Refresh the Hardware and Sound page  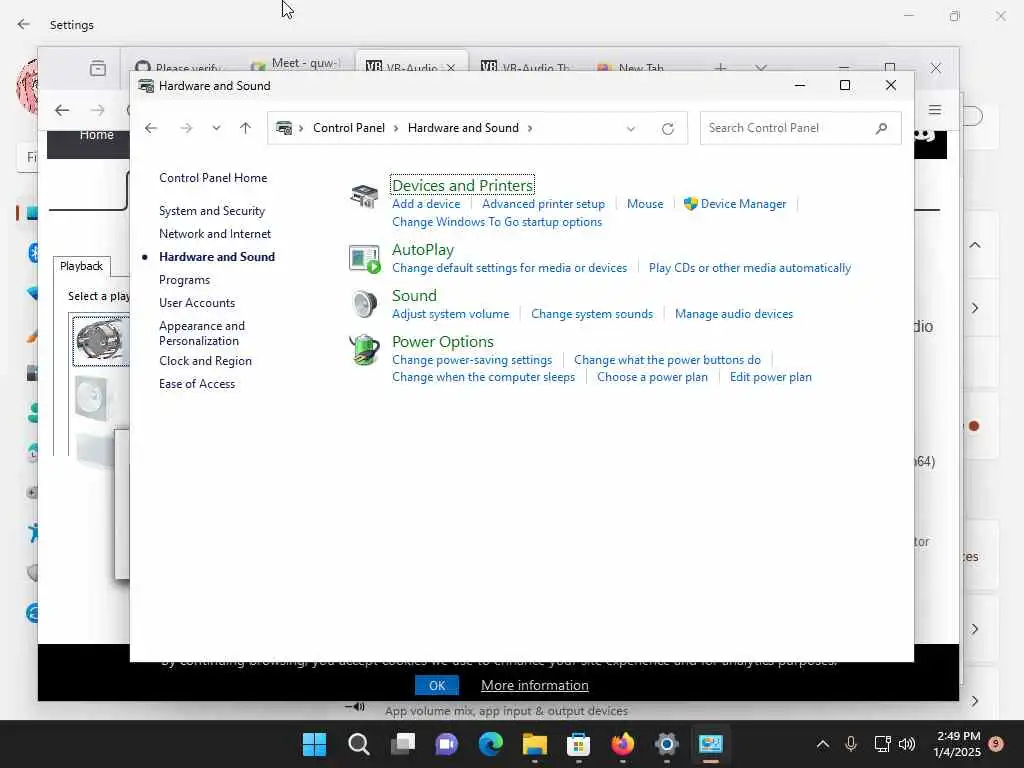tap(667, 129)
